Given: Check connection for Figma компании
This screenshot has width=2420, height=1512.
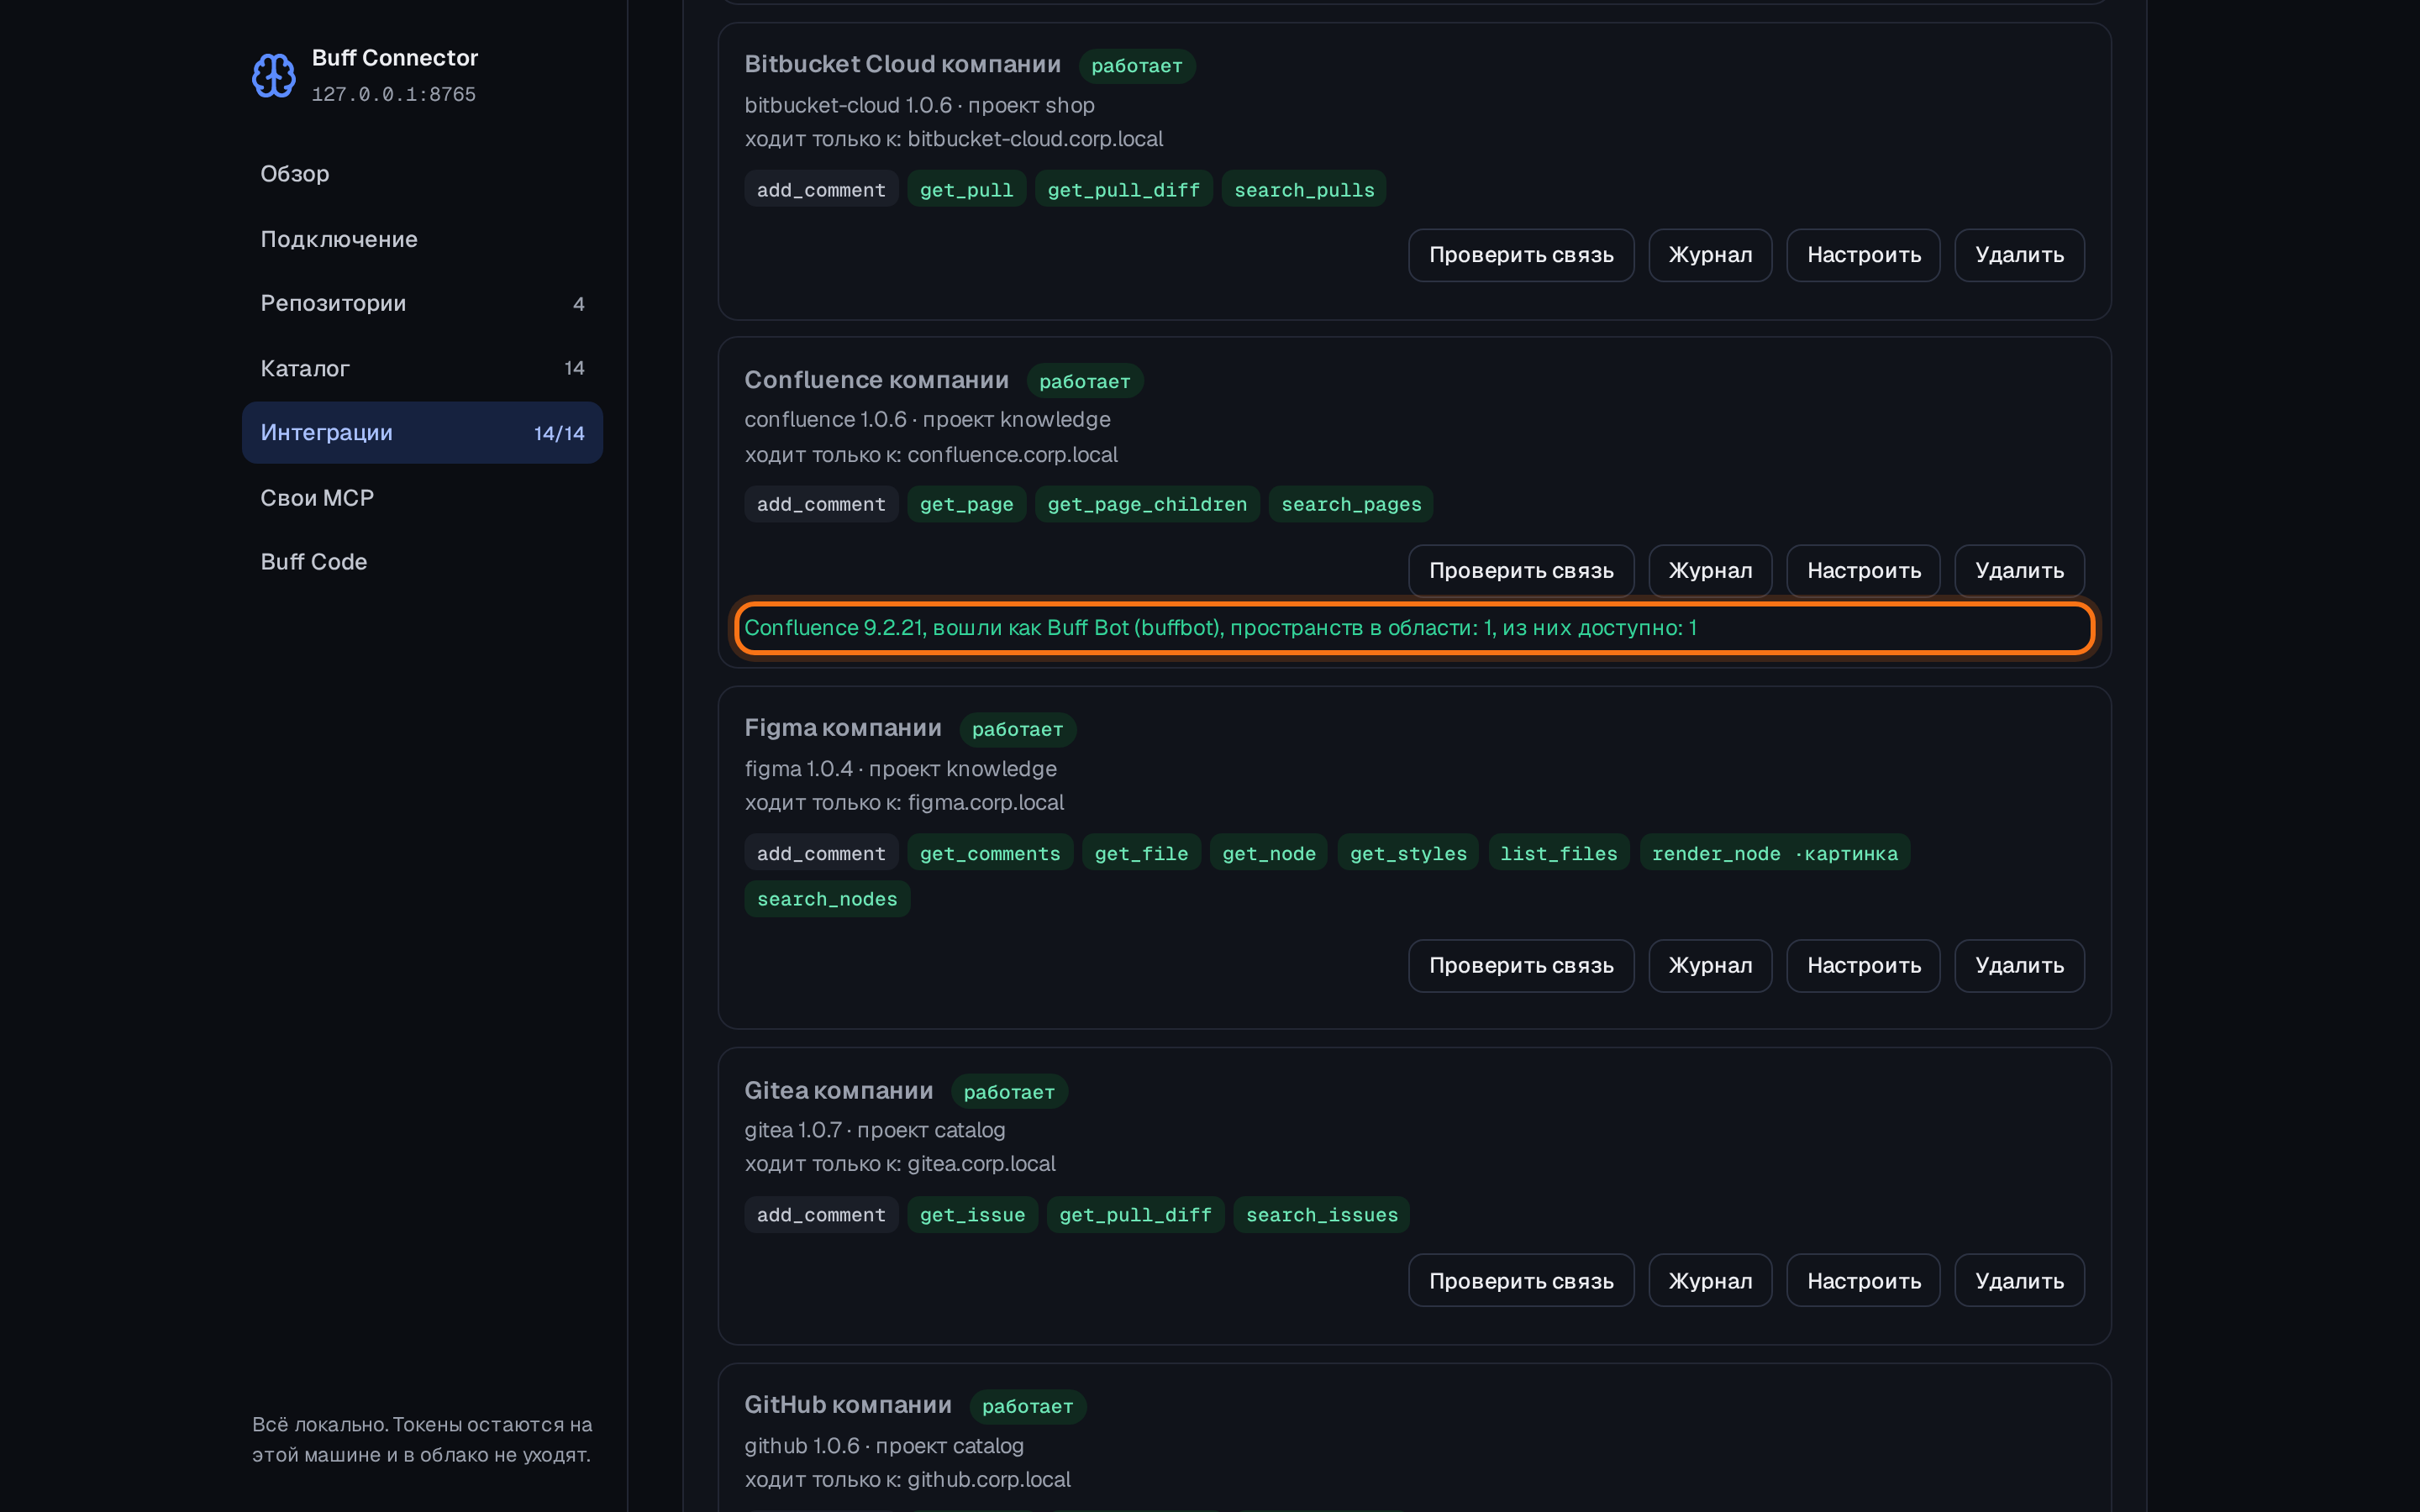Looking at the screenshot, I should coord(1521,966).
